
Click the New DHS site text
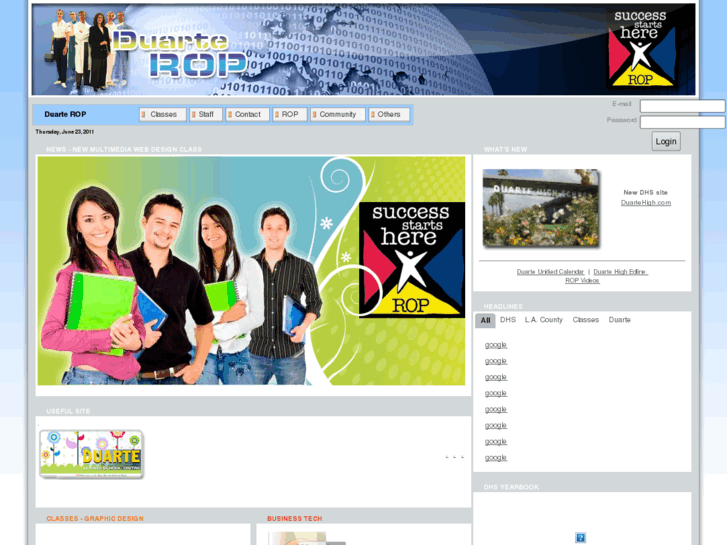click(645, 192)
